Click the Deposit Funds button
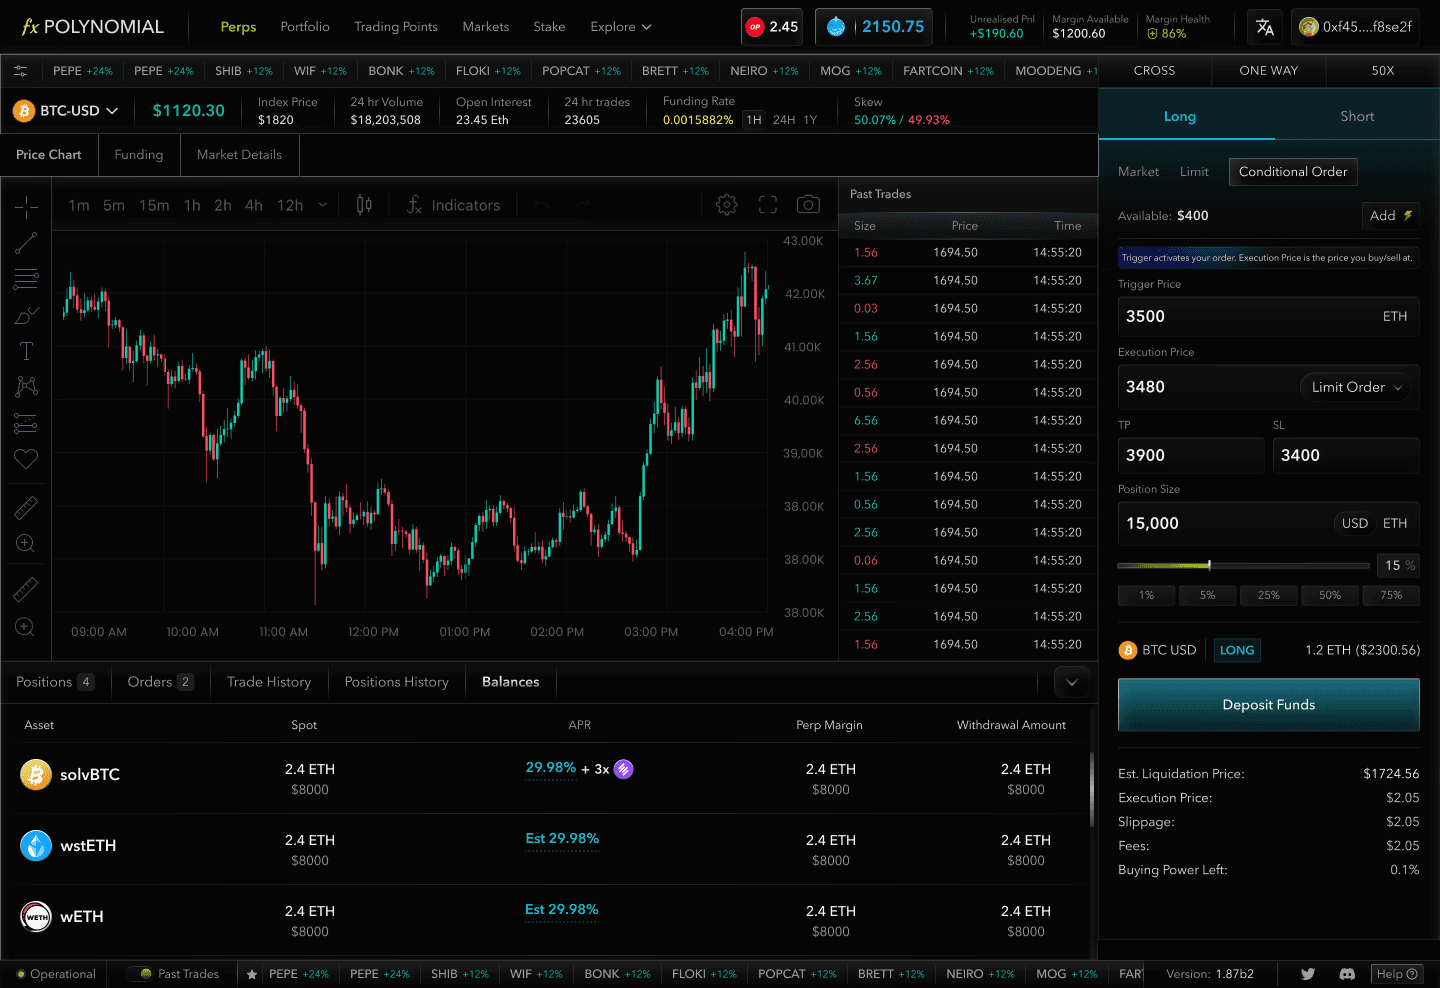1440x988 pixels. tap(1269, 705)
